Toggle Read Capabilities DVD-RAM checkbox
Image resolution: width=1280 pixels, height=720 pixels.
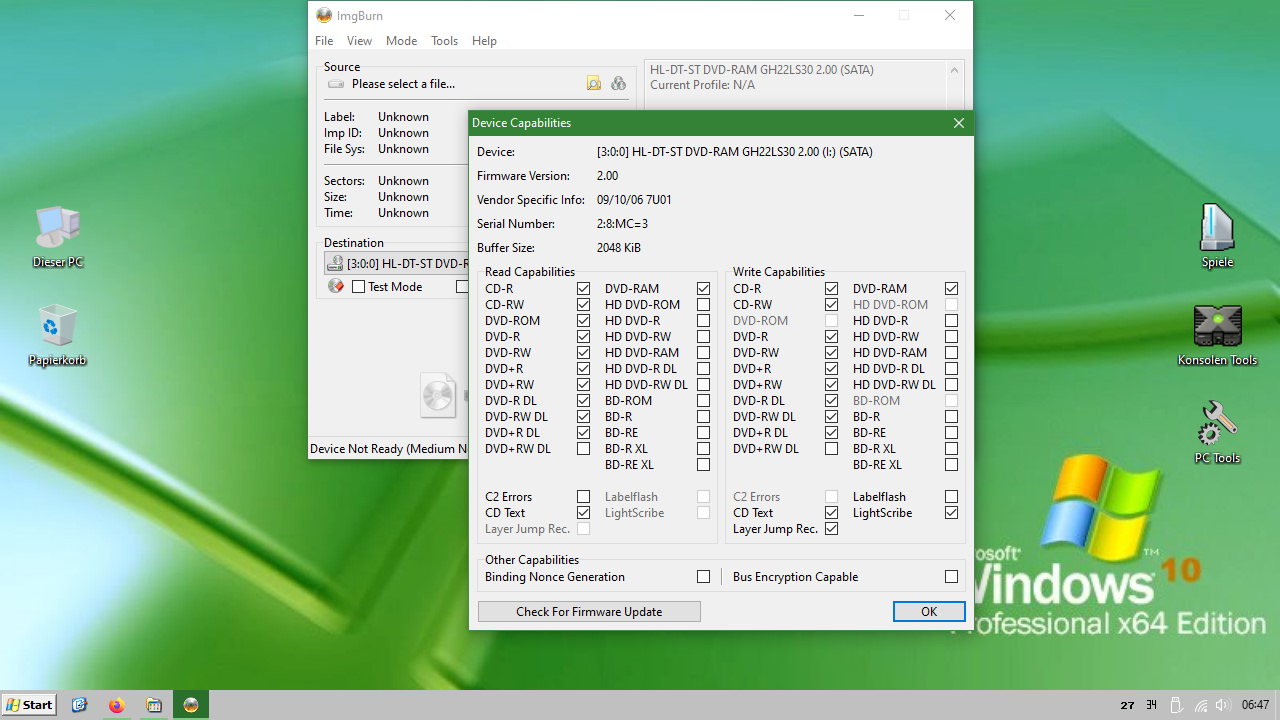tap(703, 289)
